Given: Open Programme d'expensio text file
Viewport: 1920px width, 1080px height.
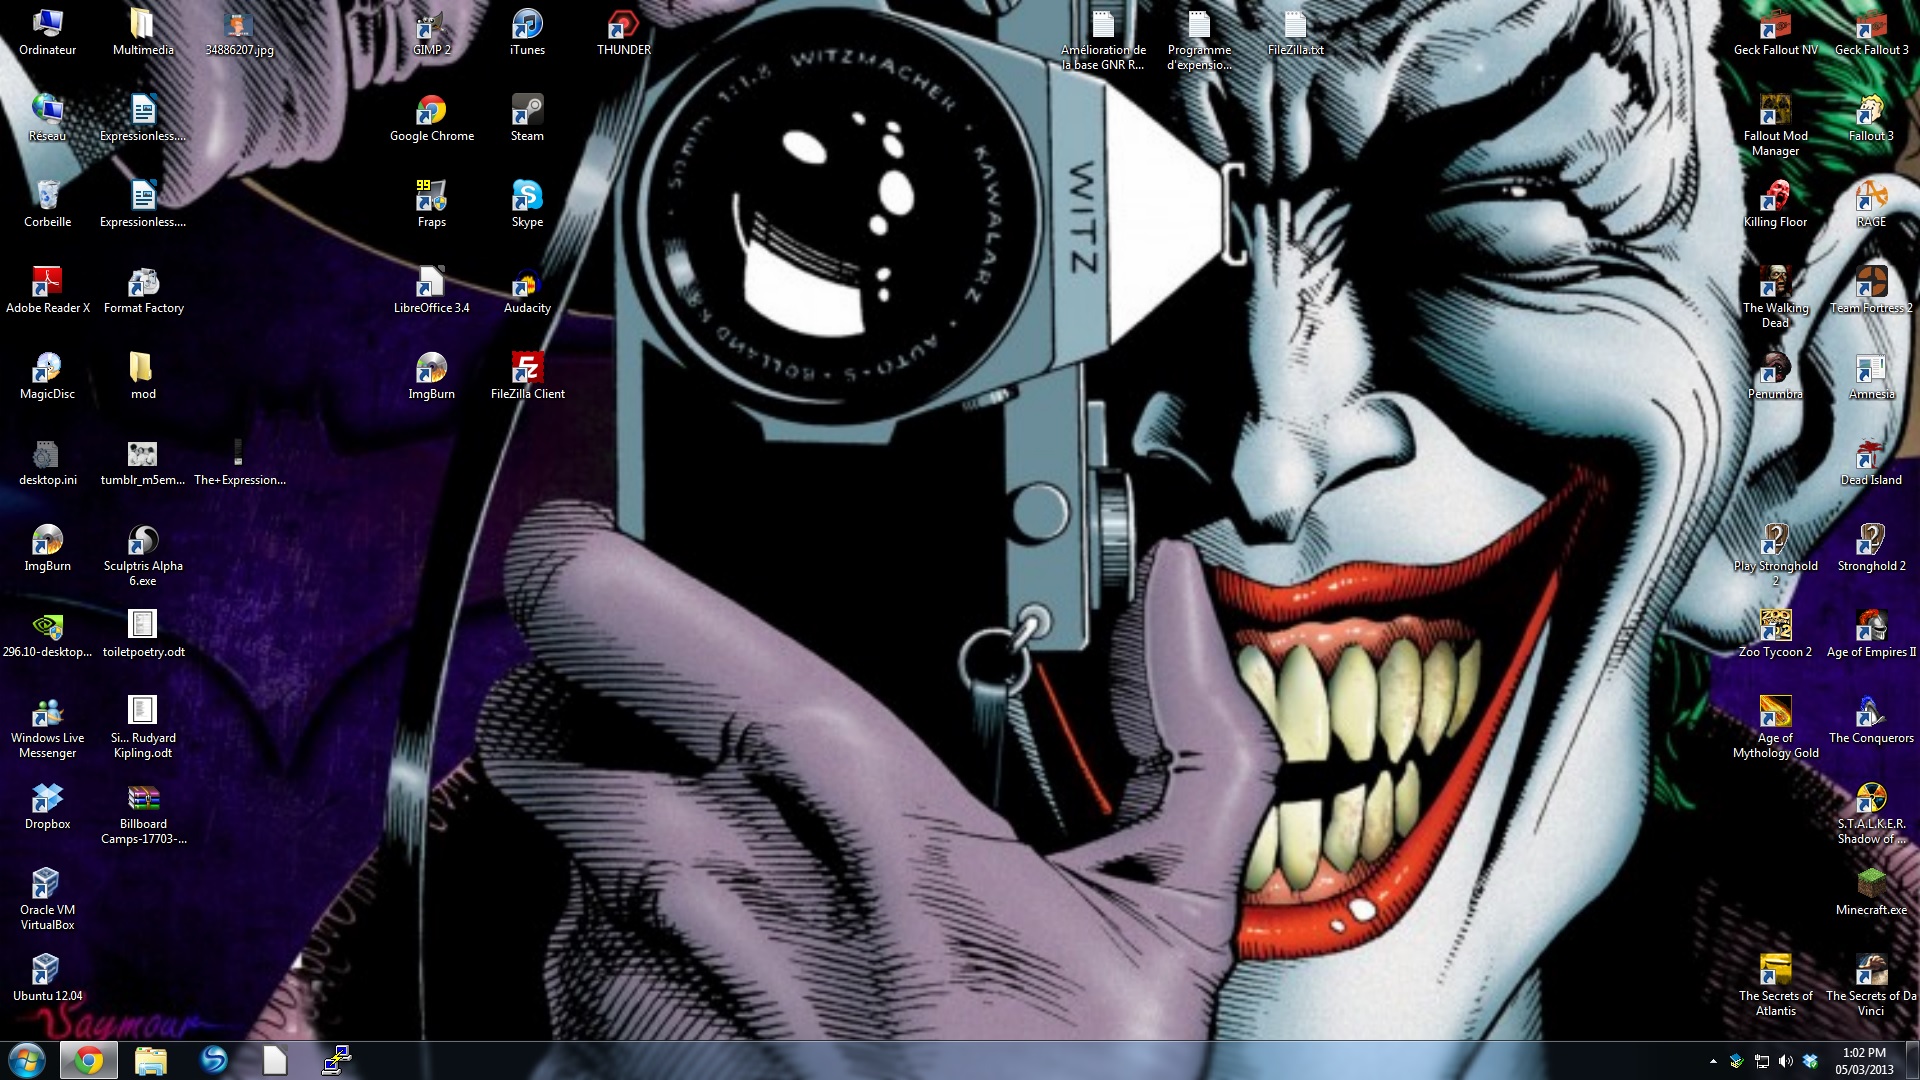Looking at the screenshot, I should (x=1199, y=39).
